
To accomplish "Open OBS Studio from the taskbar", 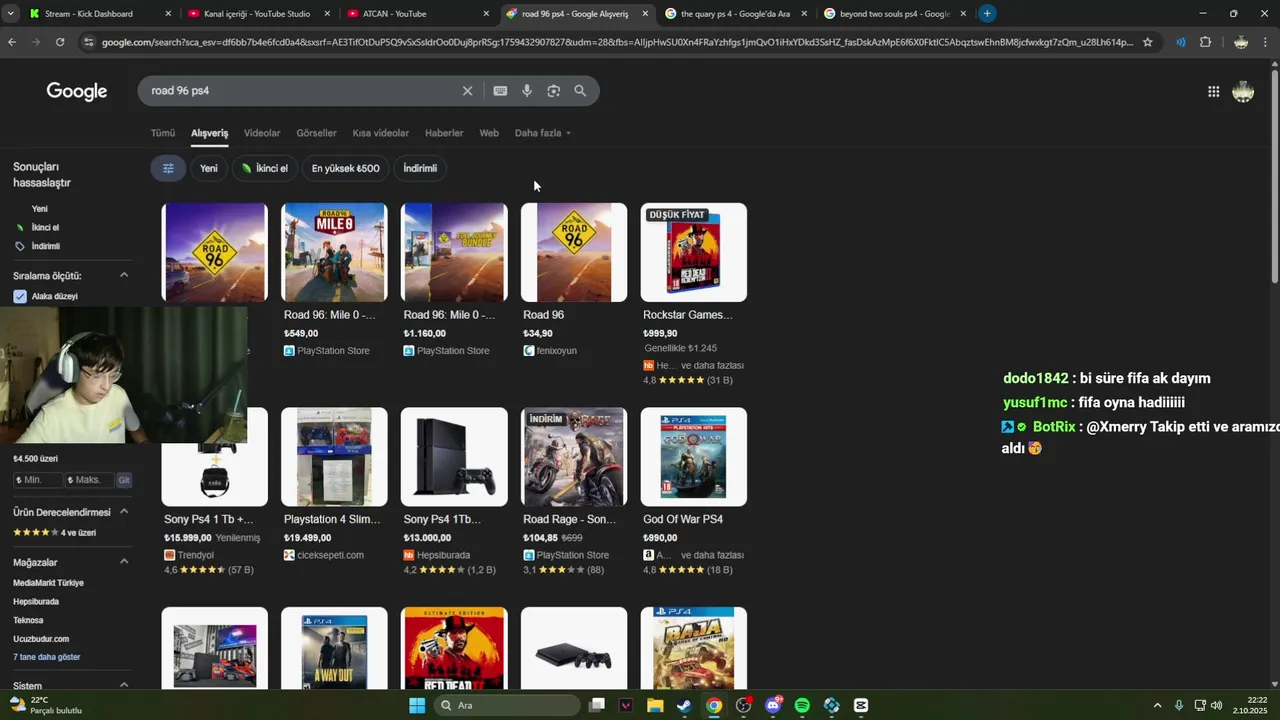I will [x=743, y=705].
